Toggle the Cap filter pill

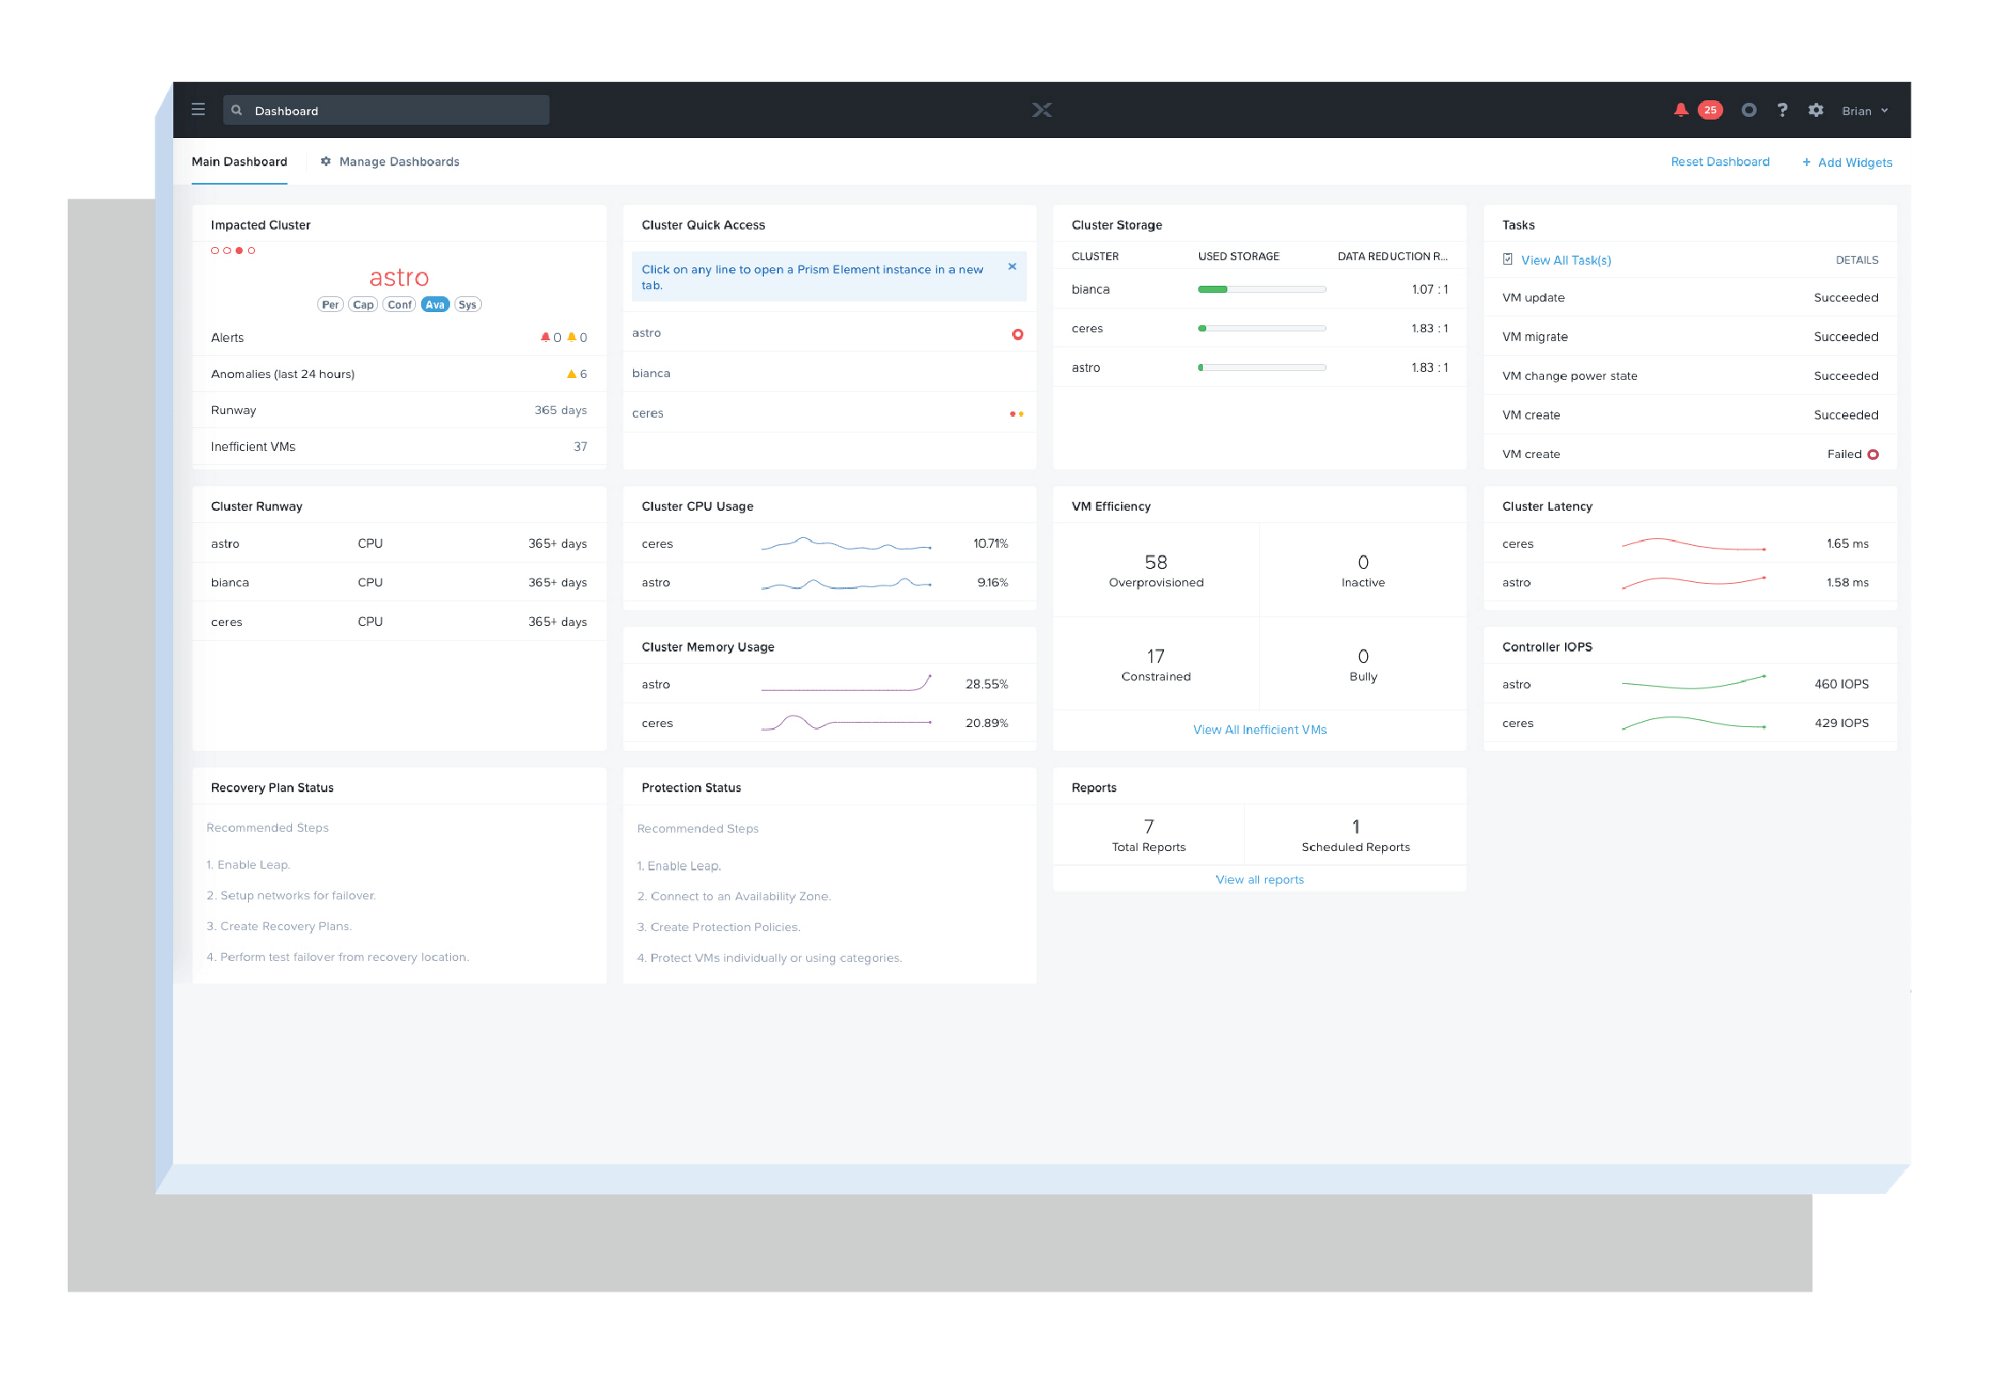tap(363, 305)
